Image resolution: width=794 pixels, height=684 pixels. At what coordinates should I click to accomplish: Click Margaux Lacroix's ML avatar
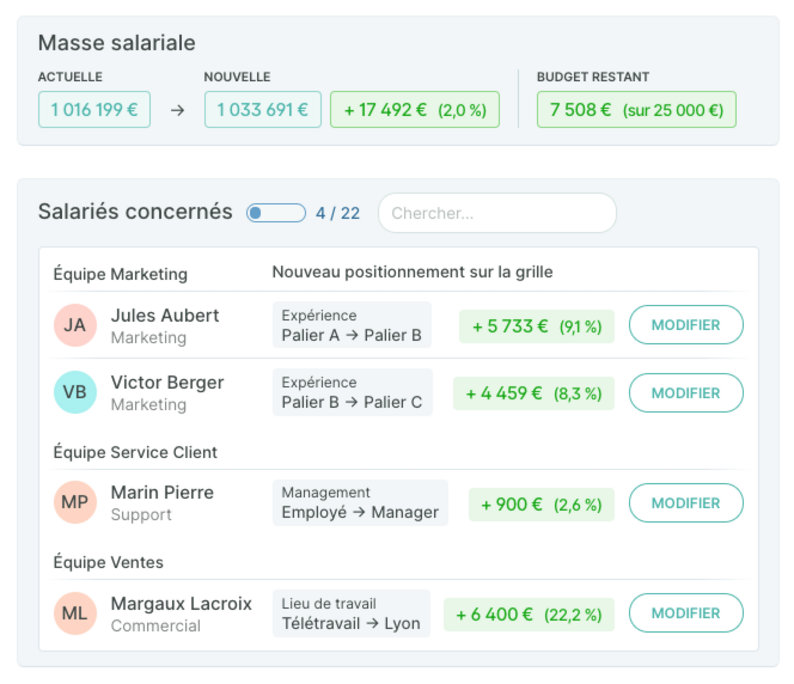(x=75, y=613)
